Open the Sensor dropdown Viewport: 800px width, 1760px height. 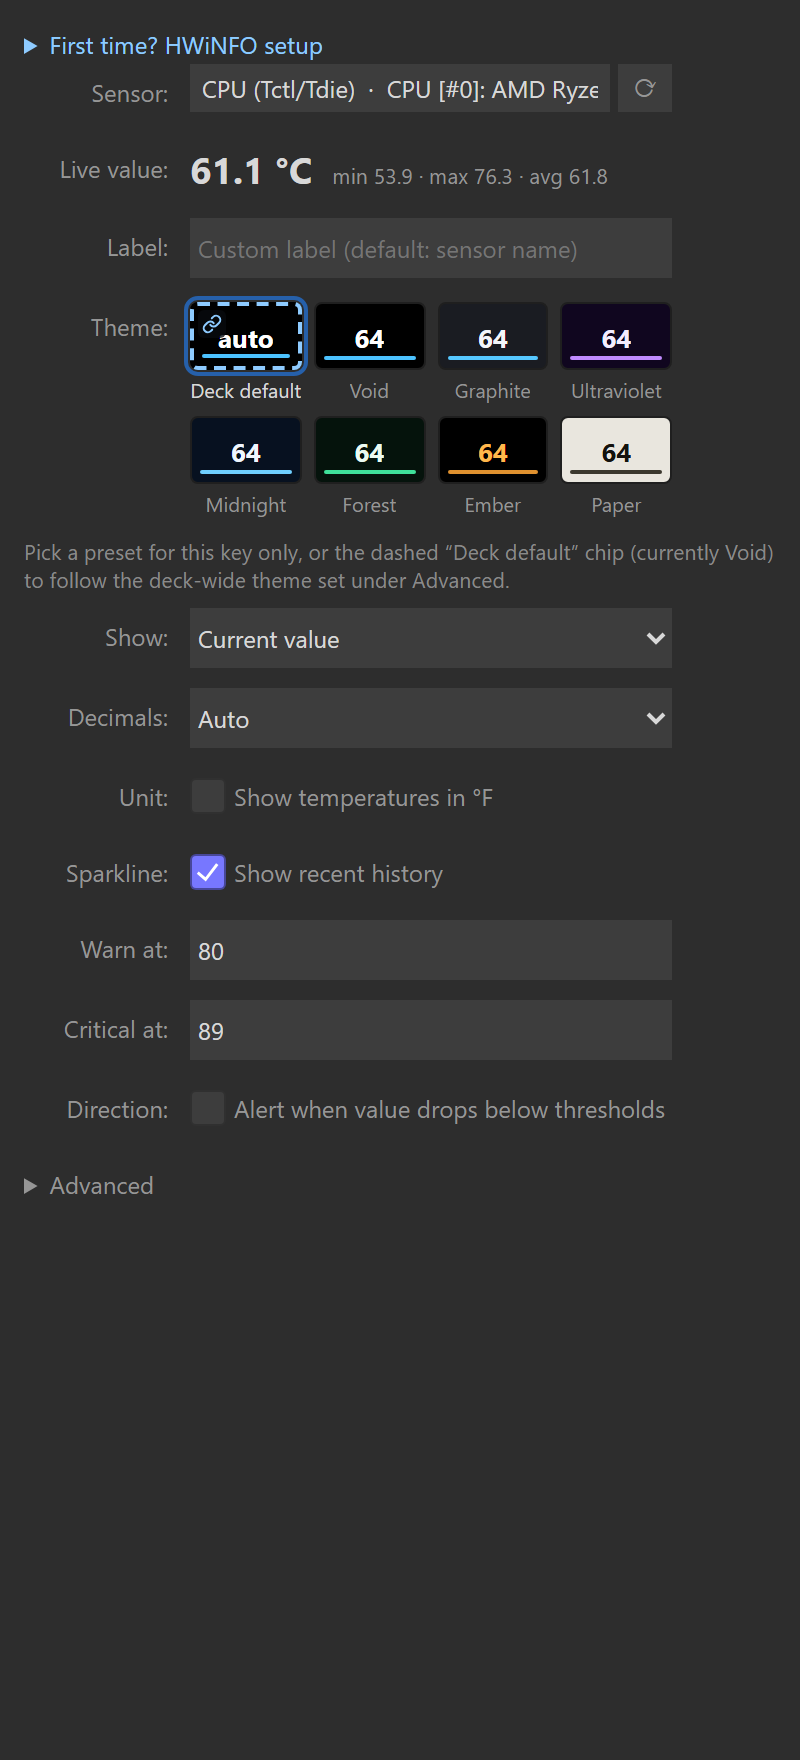[x=400, y=89]
